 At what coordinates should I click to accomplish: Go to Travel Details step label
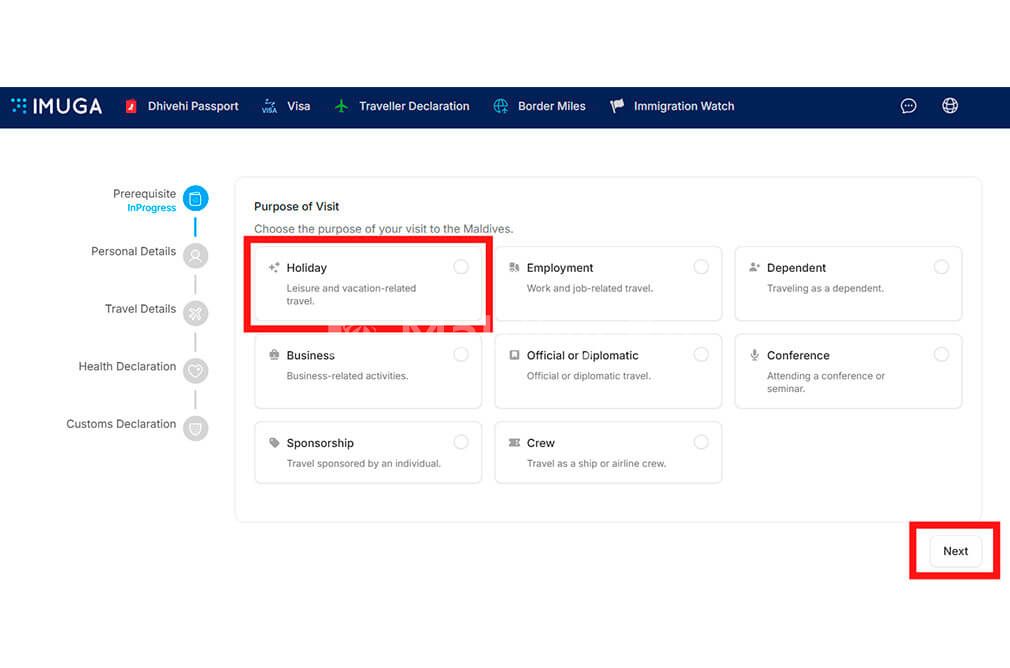(x=140, y=309)
